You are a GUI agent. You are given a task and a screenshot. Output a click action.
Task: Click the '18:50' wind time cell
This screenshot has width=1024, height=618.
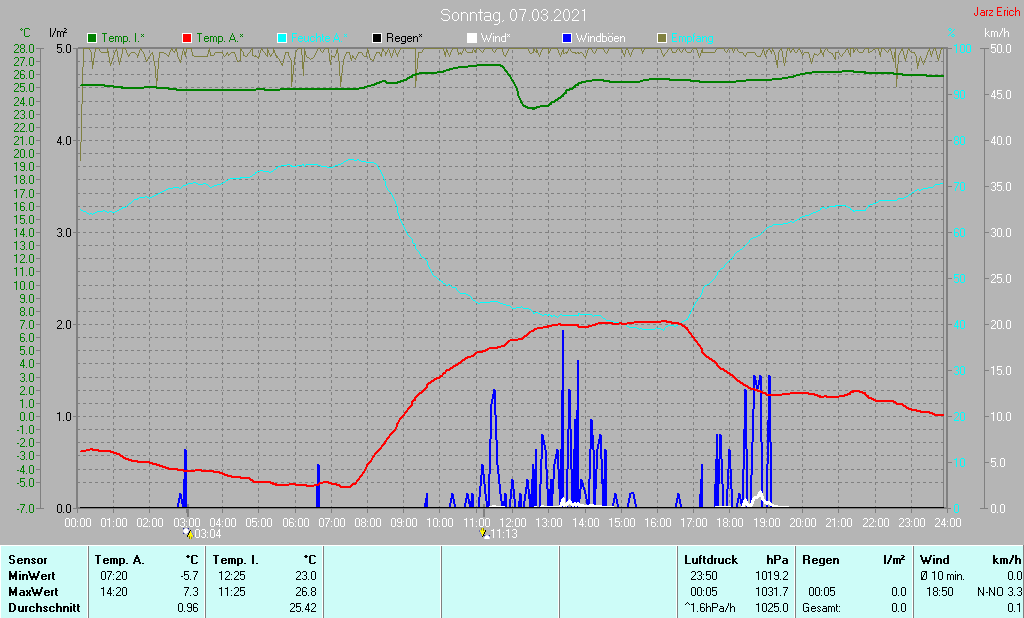pyautogui.click(x=940, y=592)
